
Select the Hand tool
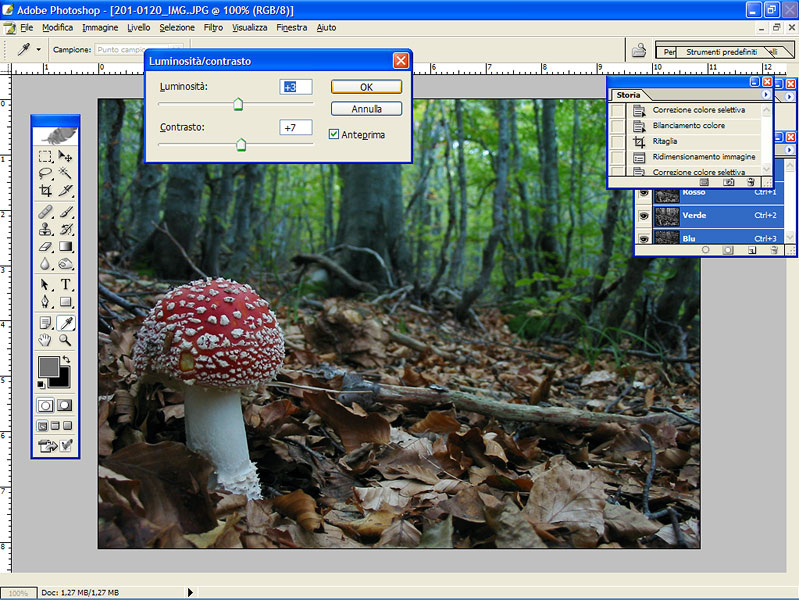click(x=46, y=340)
